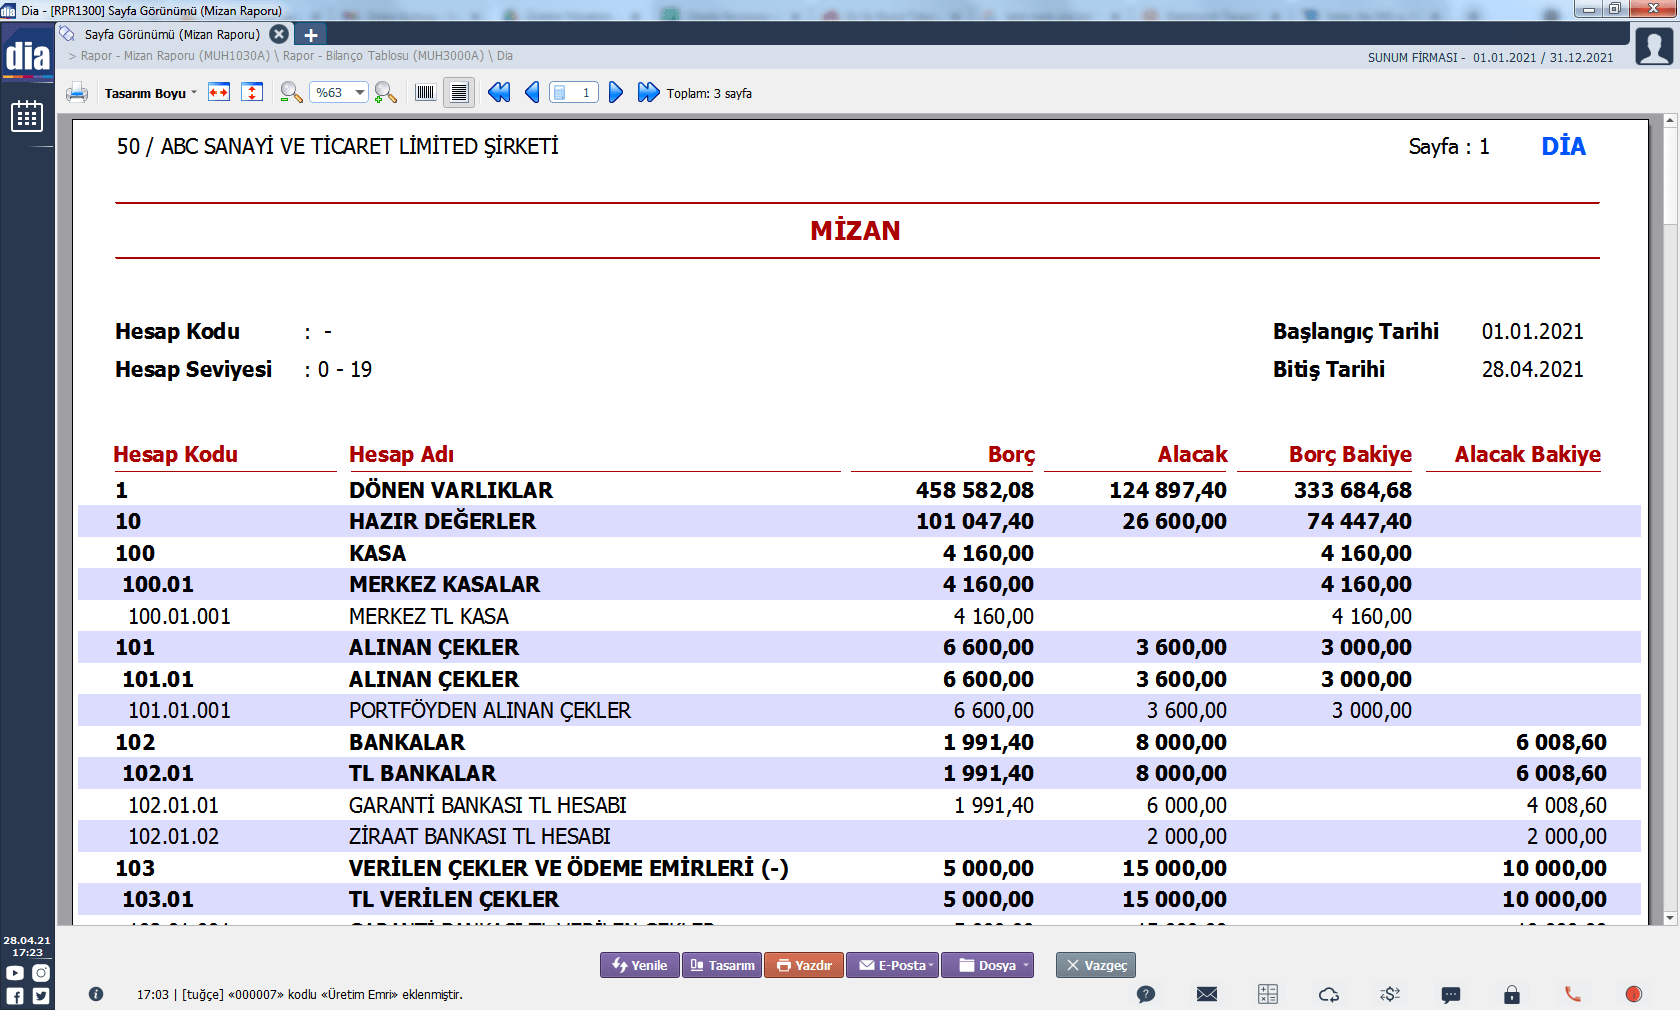Viewport: 1680px width, 1010px height.
Task: Open the currency exchange icon
Action: click(1390, 994)
